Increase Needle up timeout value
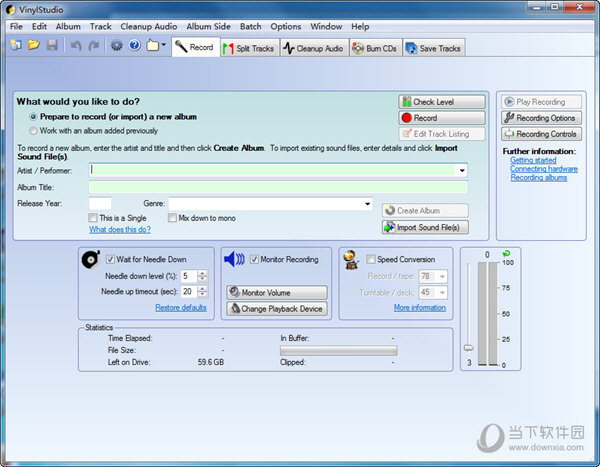 click(202, 289)
